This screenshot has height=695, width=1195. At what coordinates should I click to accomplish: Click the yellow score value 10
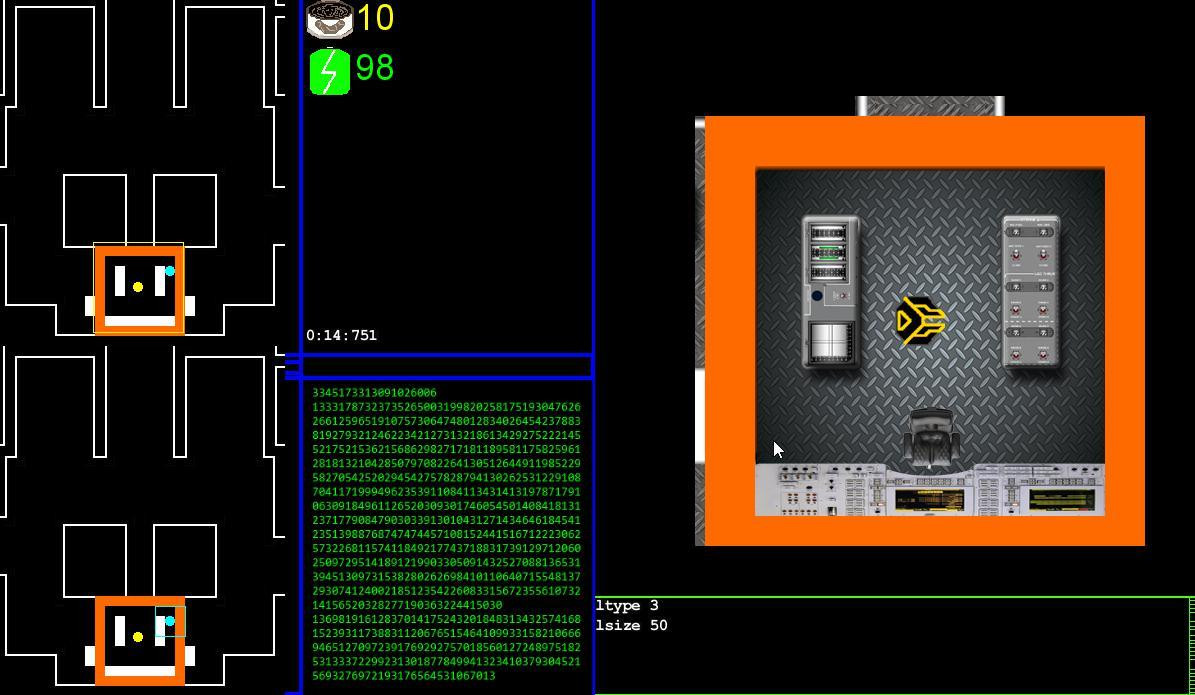[x=375, y=18]
